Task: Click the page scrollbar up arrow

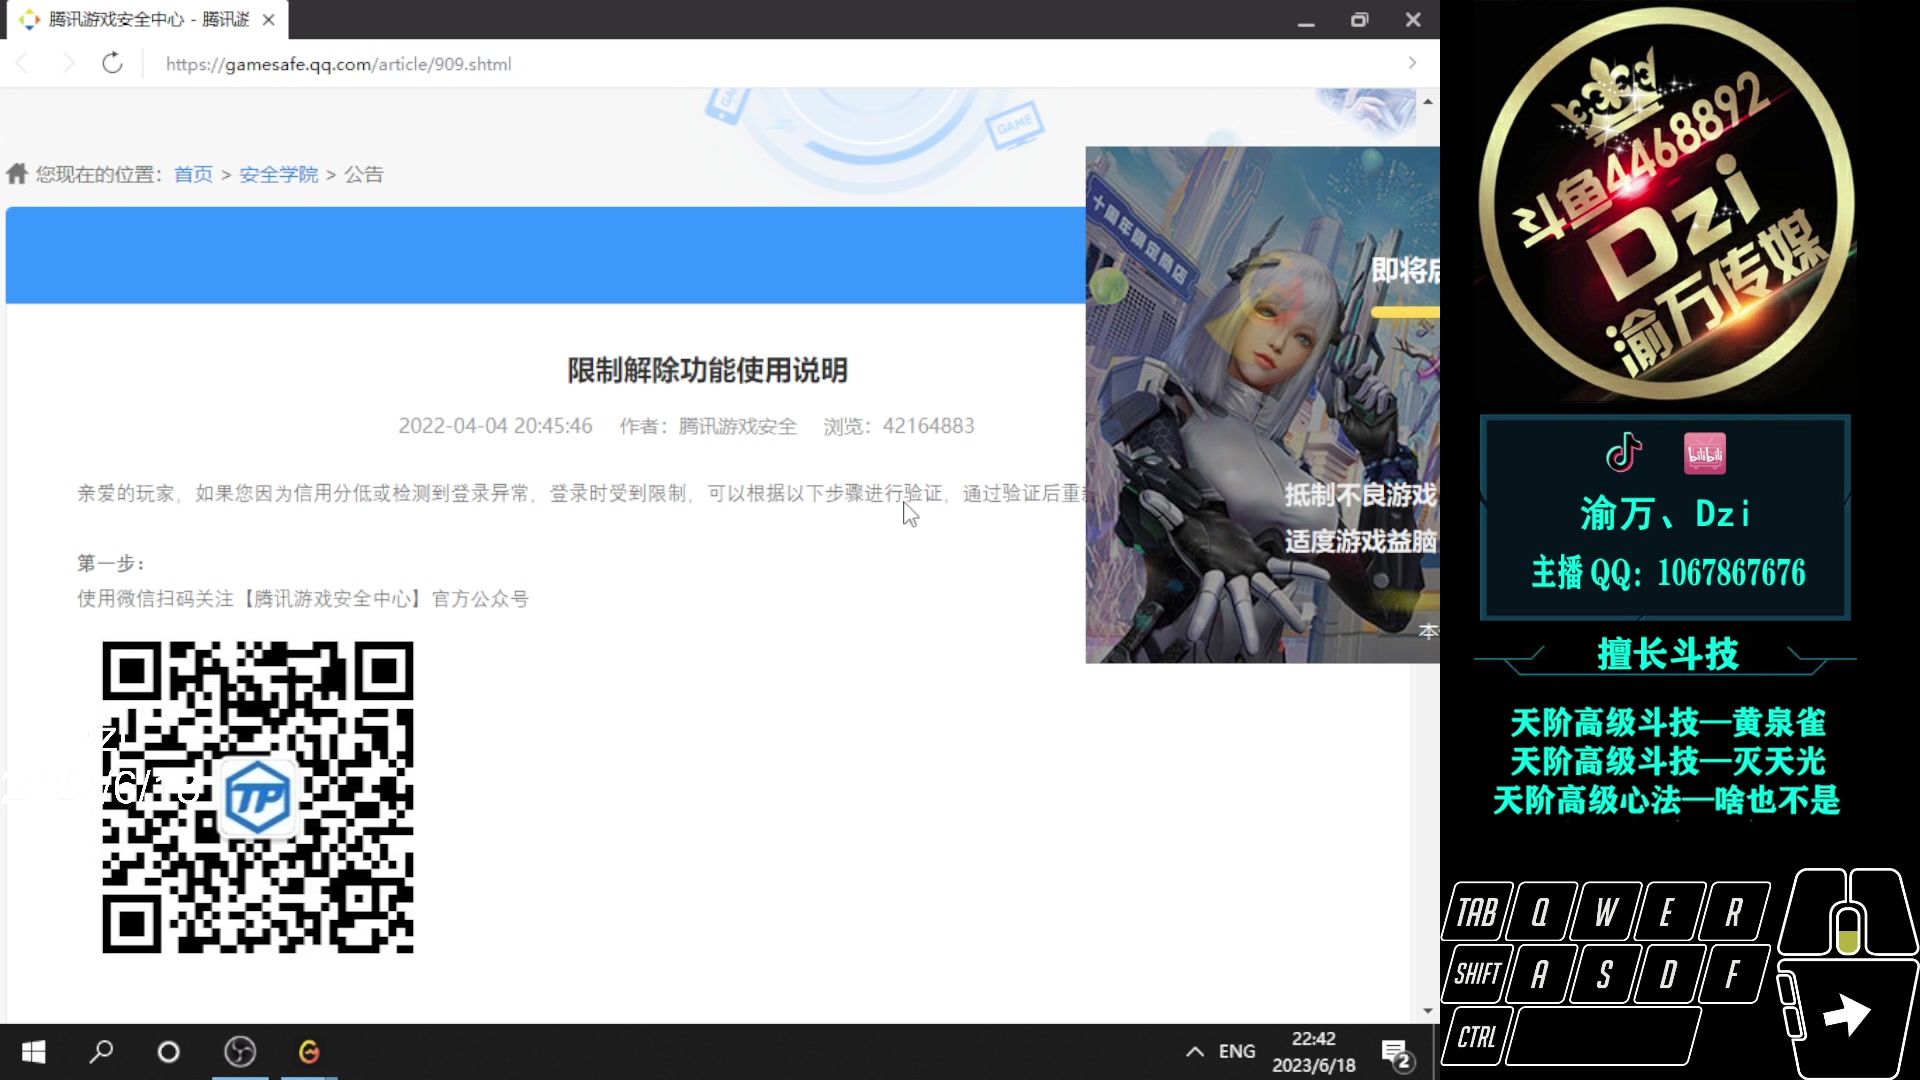Action: pos(1428,101)
